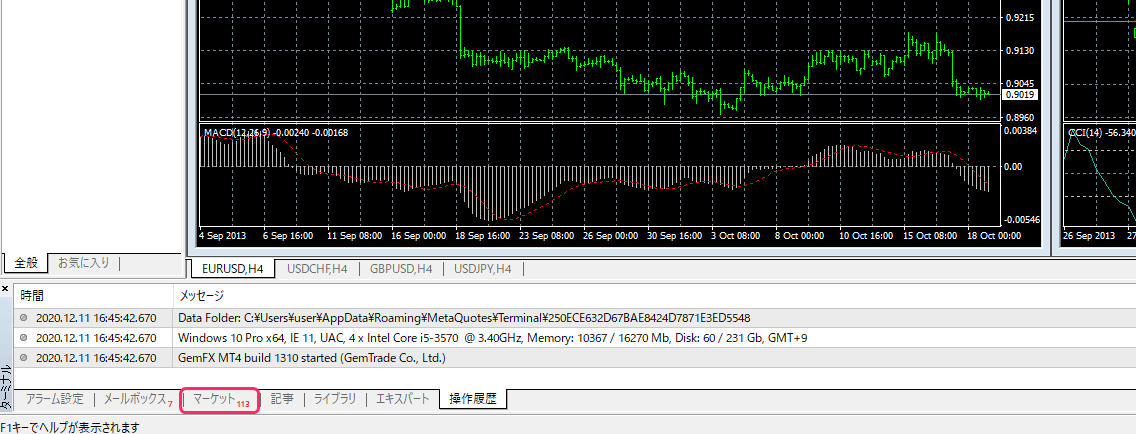Open the ライブラリ tab
The image size is (1136, 434).
(334, 399)
